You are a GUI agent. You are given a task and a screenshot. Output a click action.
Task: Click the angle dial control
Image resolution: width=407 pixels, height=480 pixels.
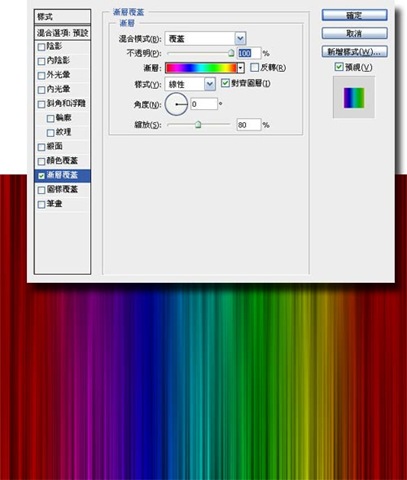click(176, 104)
